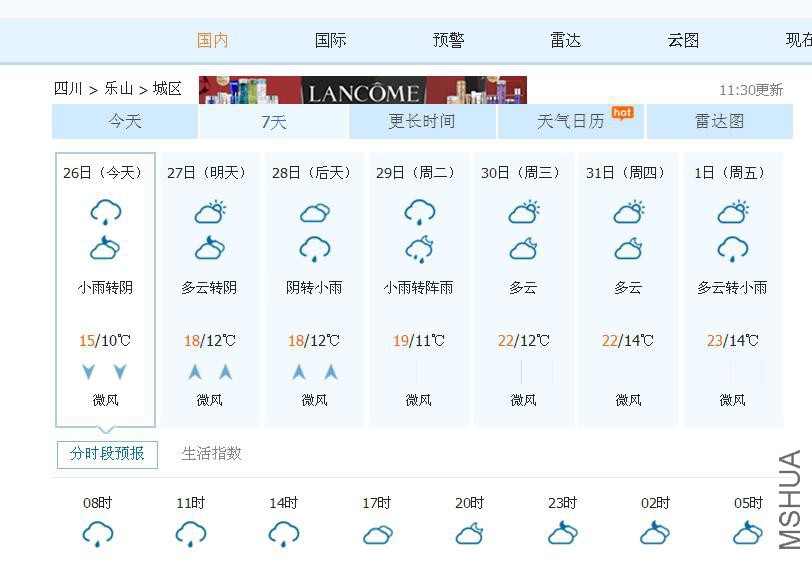812x565 pixels.
Task: Click the rain icon at 08时 hourly forecast
Action: (98, 534)
